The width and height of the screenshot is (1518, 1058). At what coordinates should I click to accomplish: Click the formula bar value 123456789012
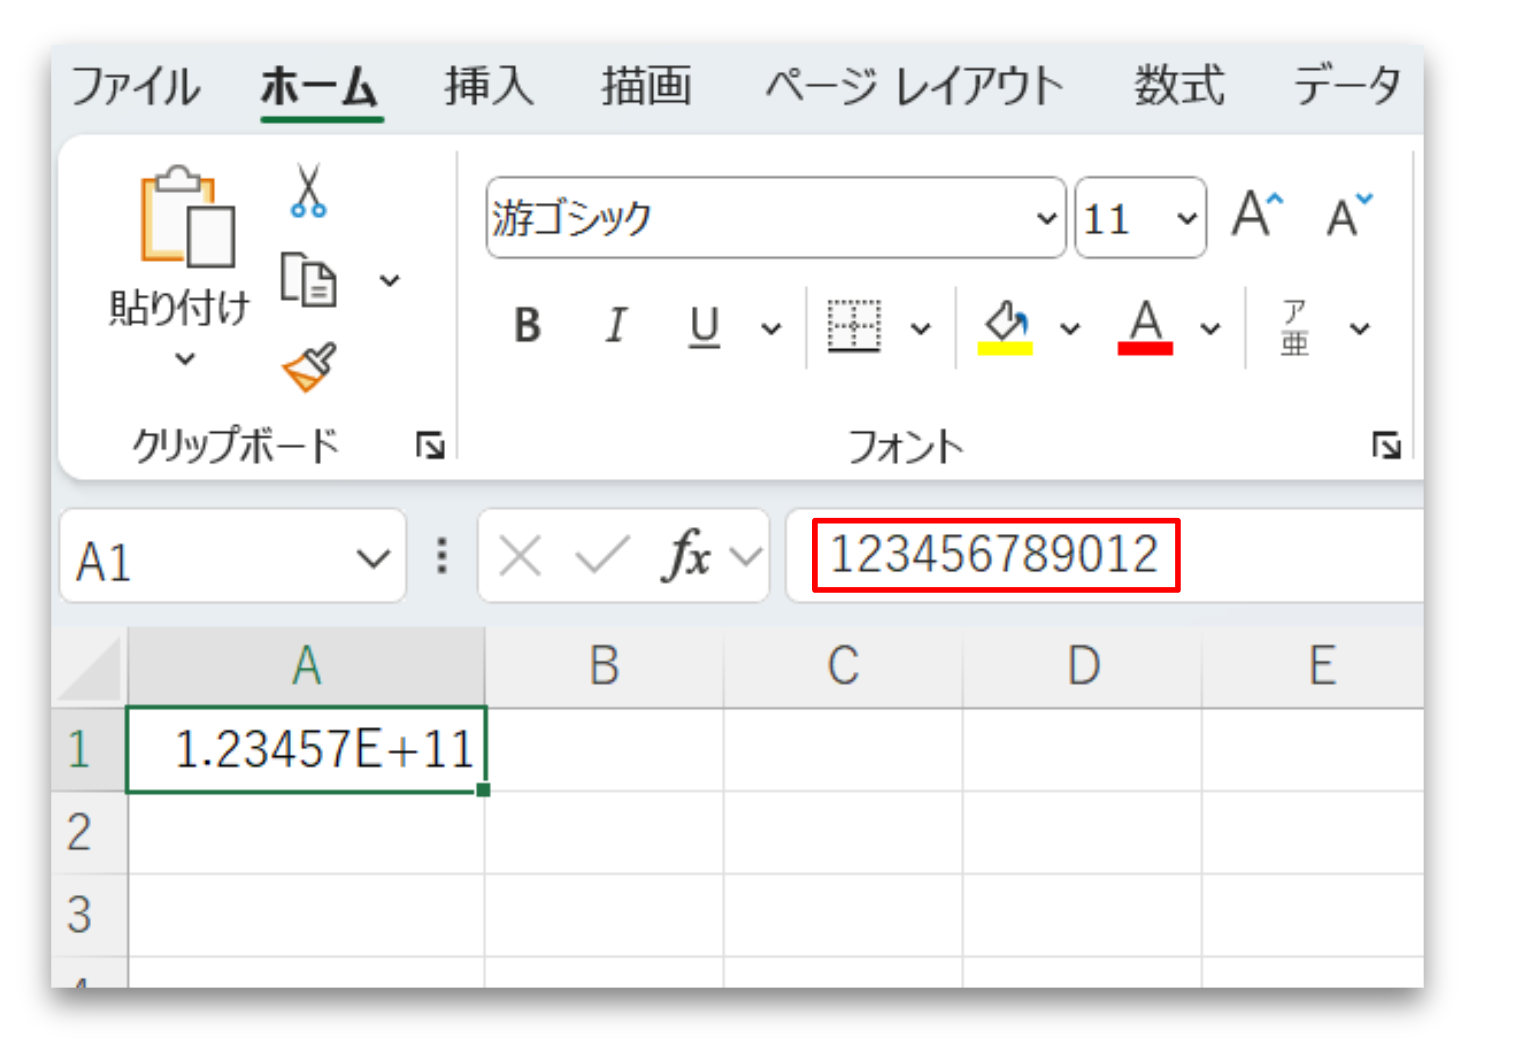click(x=995, y=554)
